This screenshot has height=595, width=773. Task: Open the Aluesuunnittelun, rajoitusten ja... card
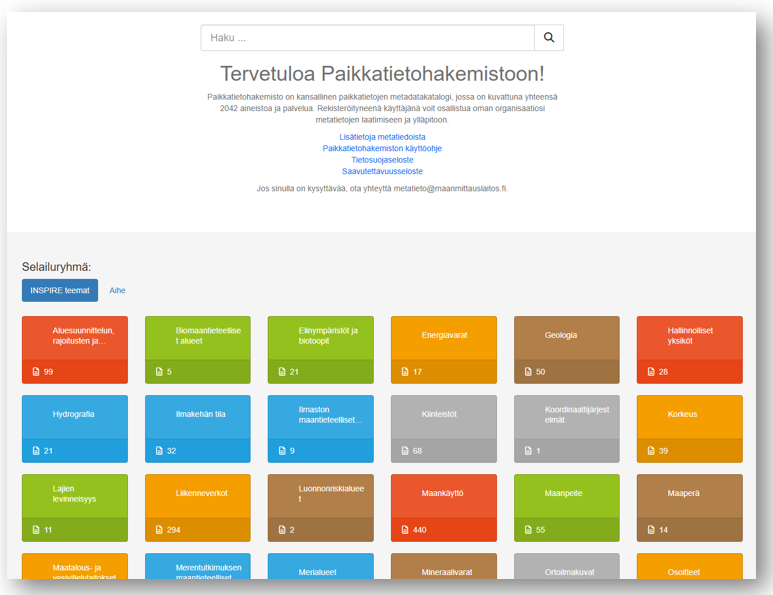pos(75,350)
